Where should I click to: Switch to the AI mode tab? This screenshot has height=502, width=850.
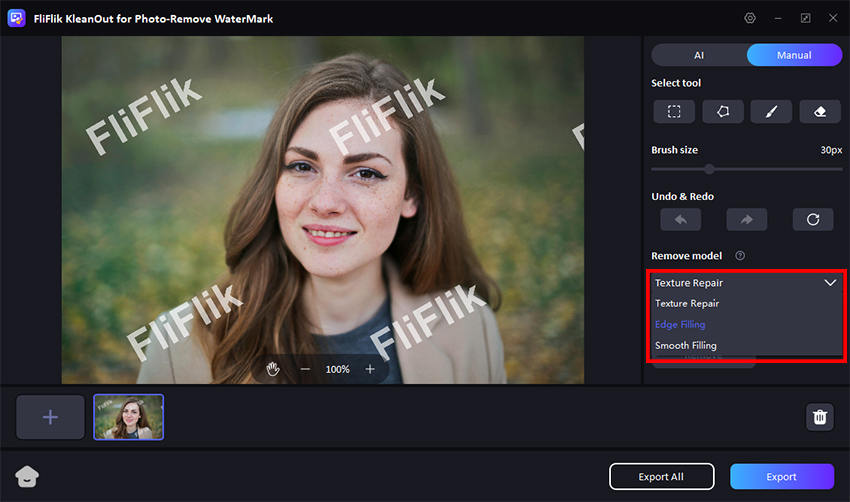699,55
